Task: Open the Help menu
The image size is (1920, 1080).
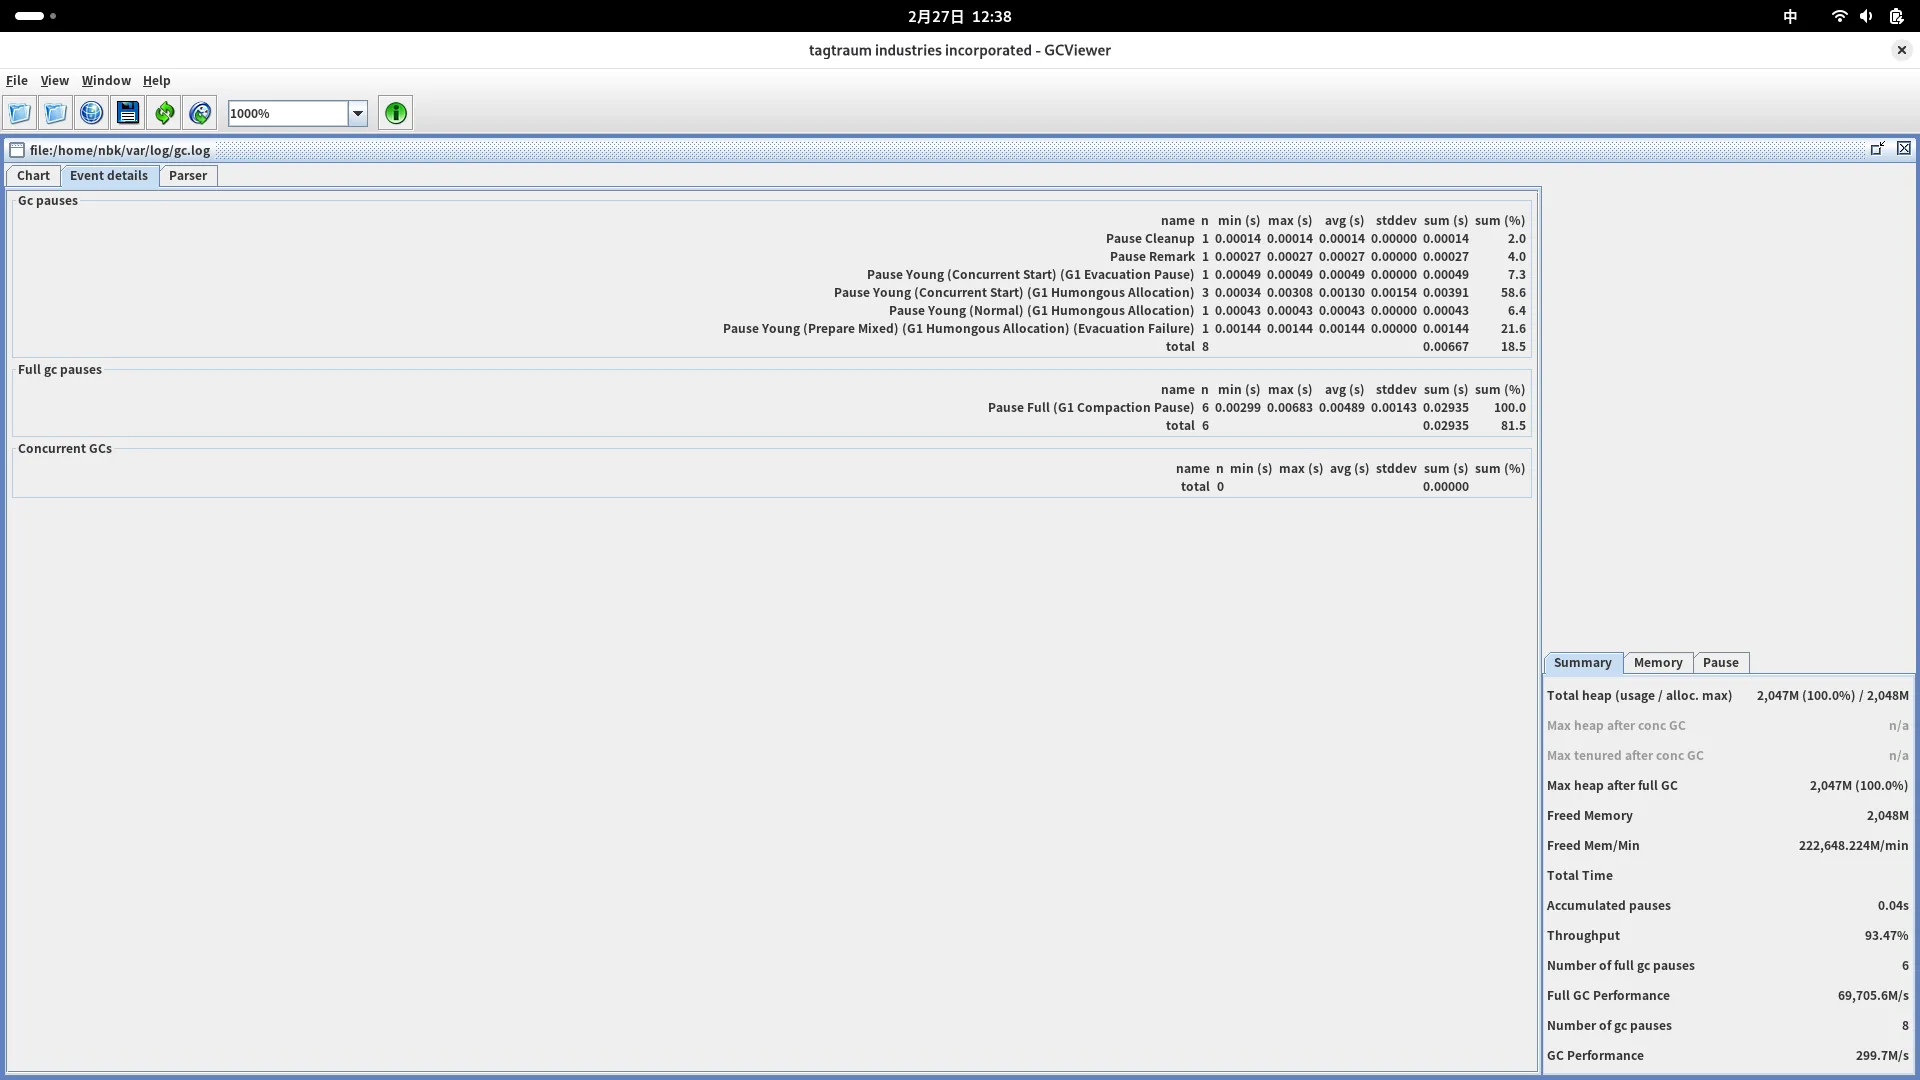Action: (x=156, y=80)
